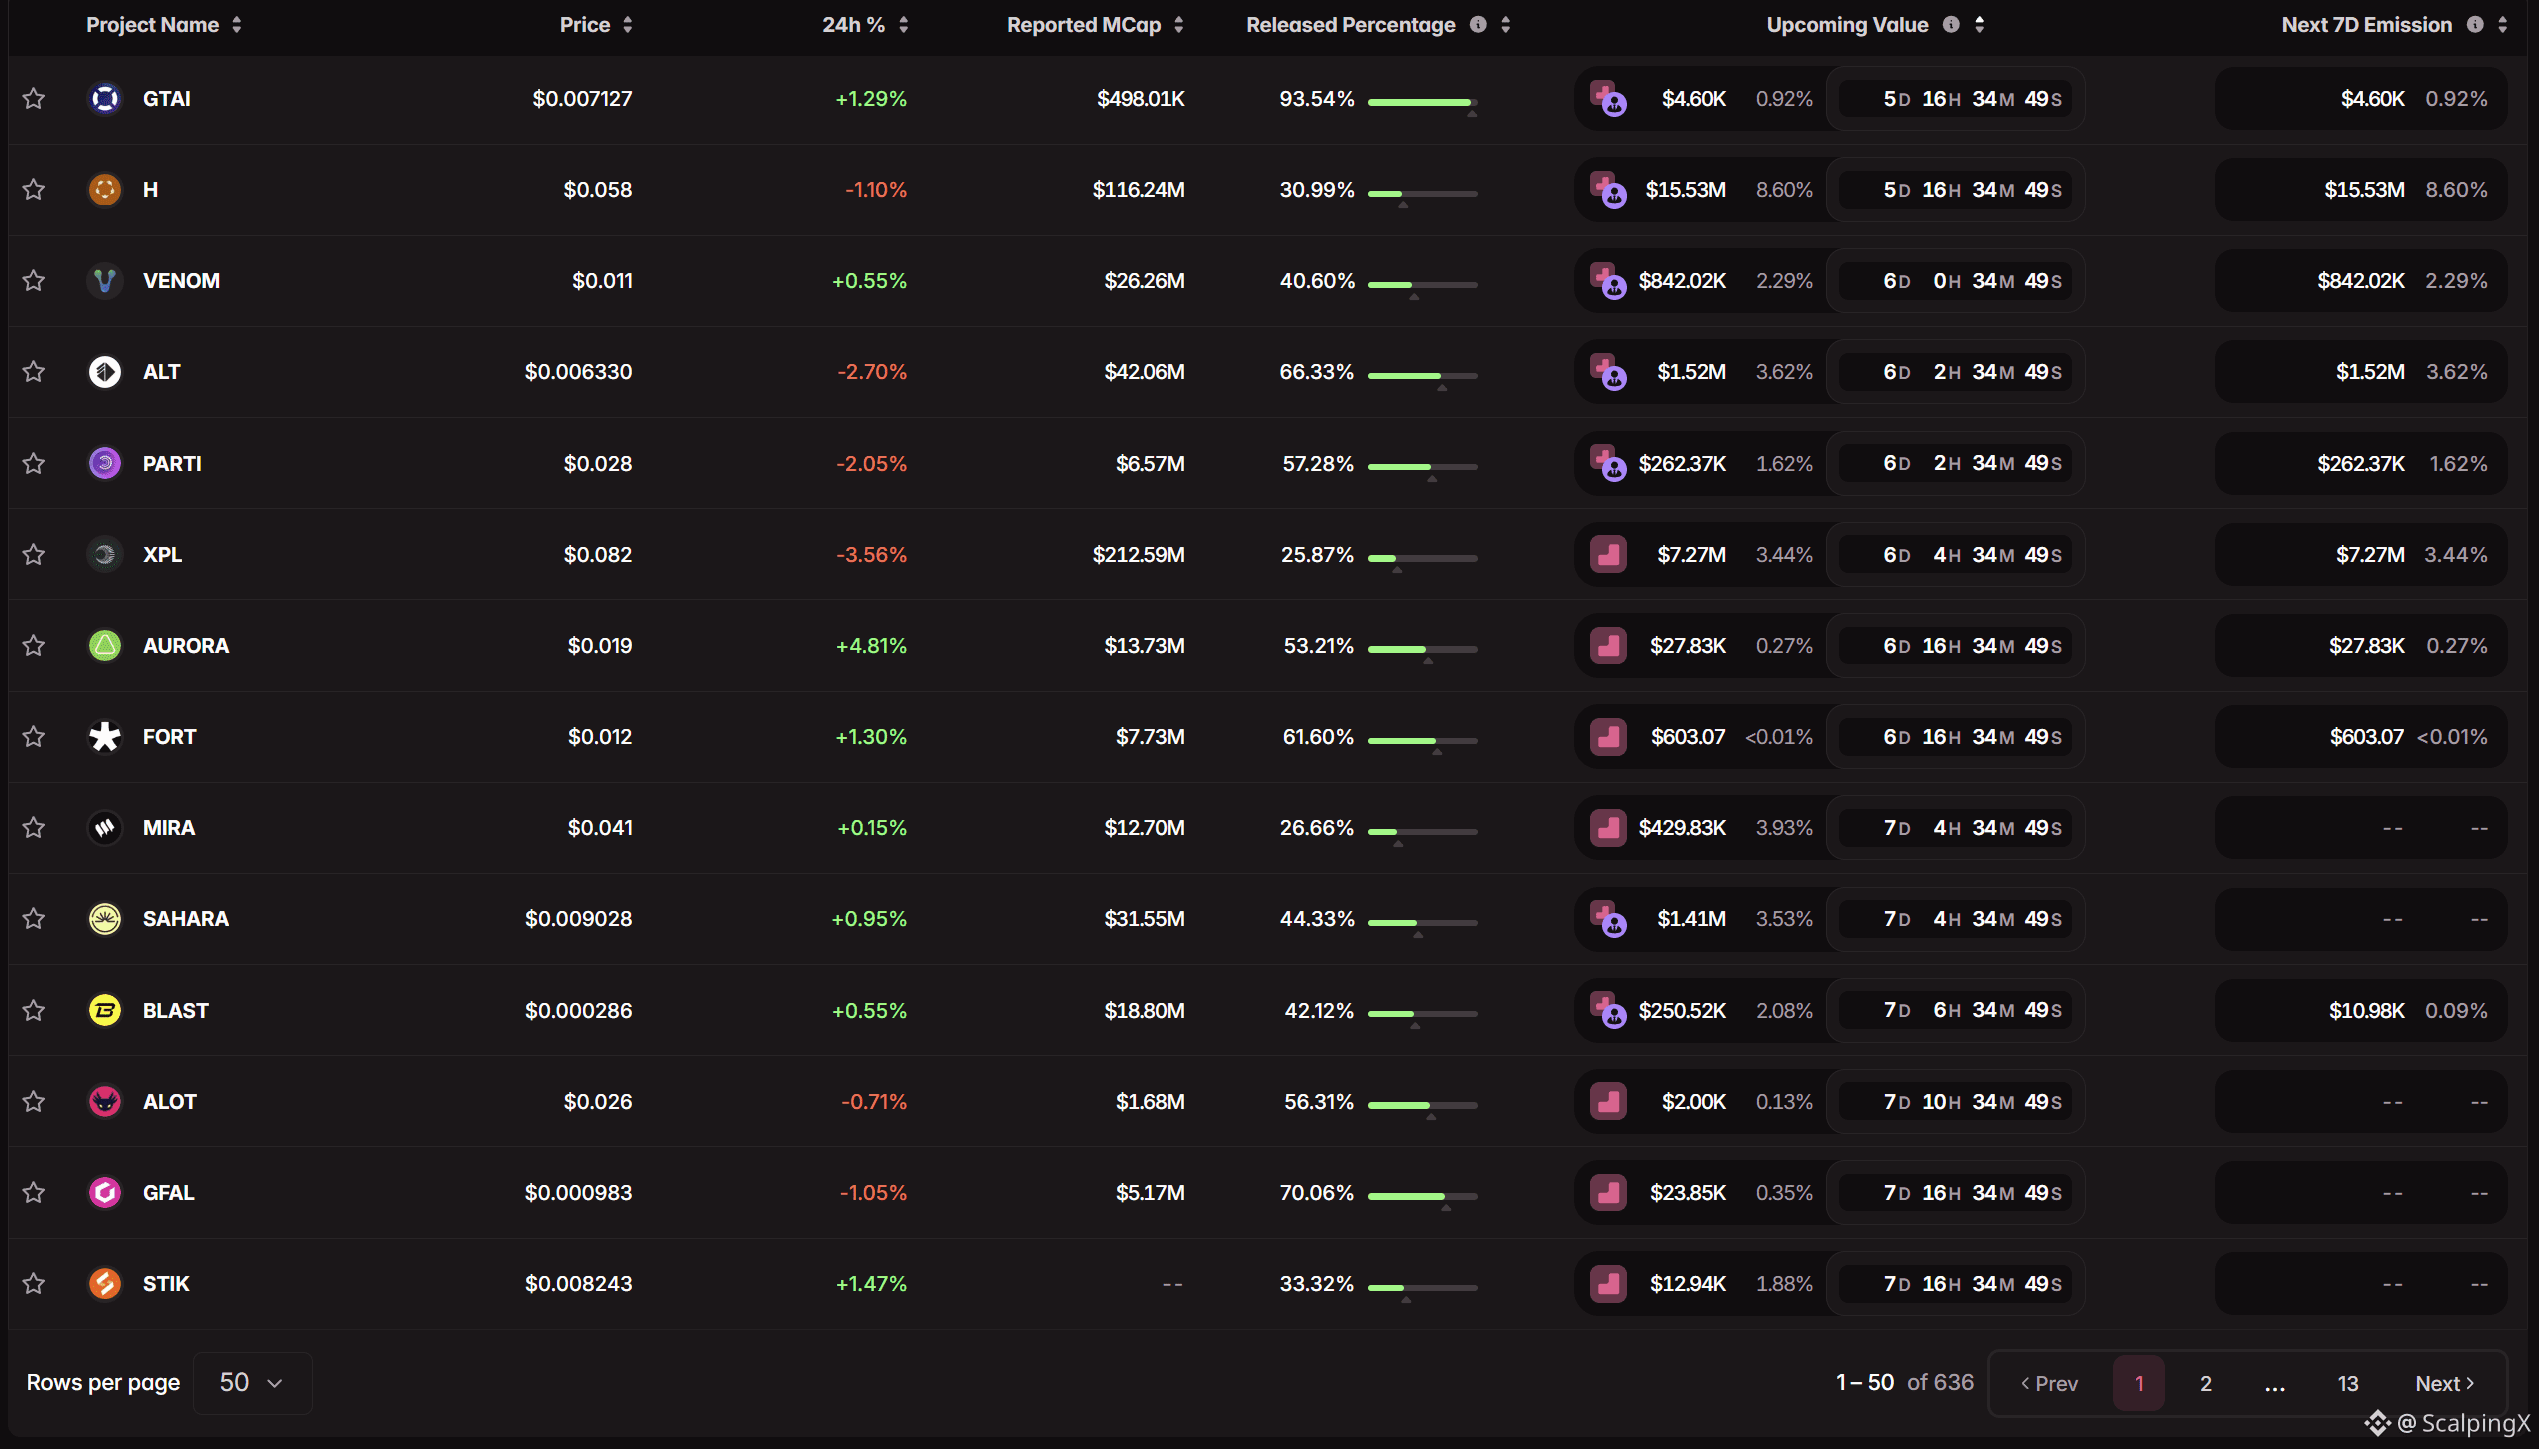
Task: Click FORT upcoming unlock allocation icon
Action: point(1608,736)
